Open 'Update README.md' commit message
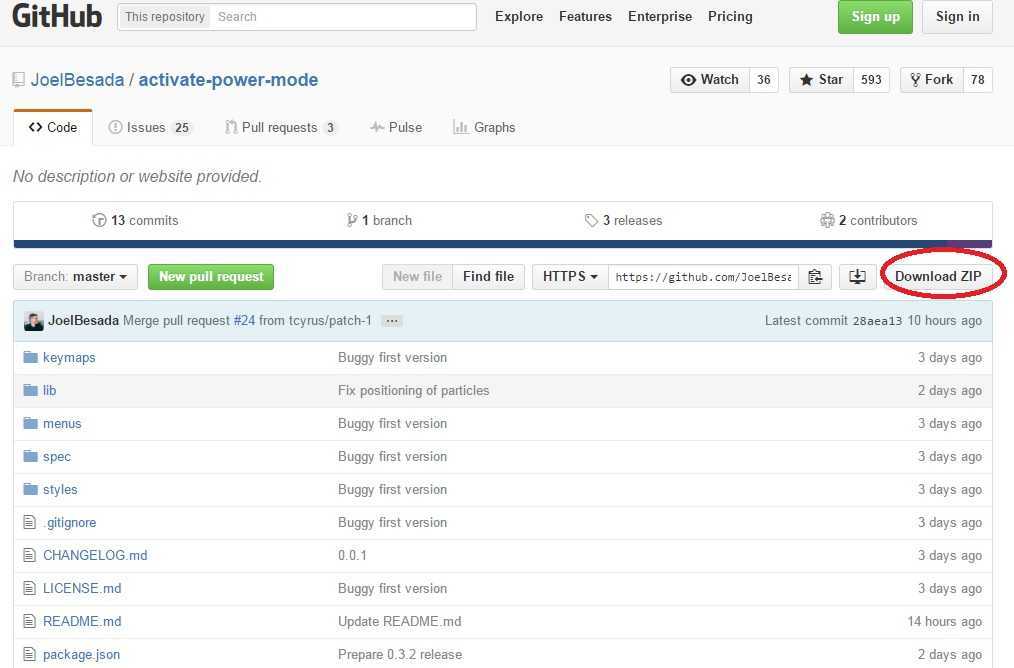 (x=400, y=621)
